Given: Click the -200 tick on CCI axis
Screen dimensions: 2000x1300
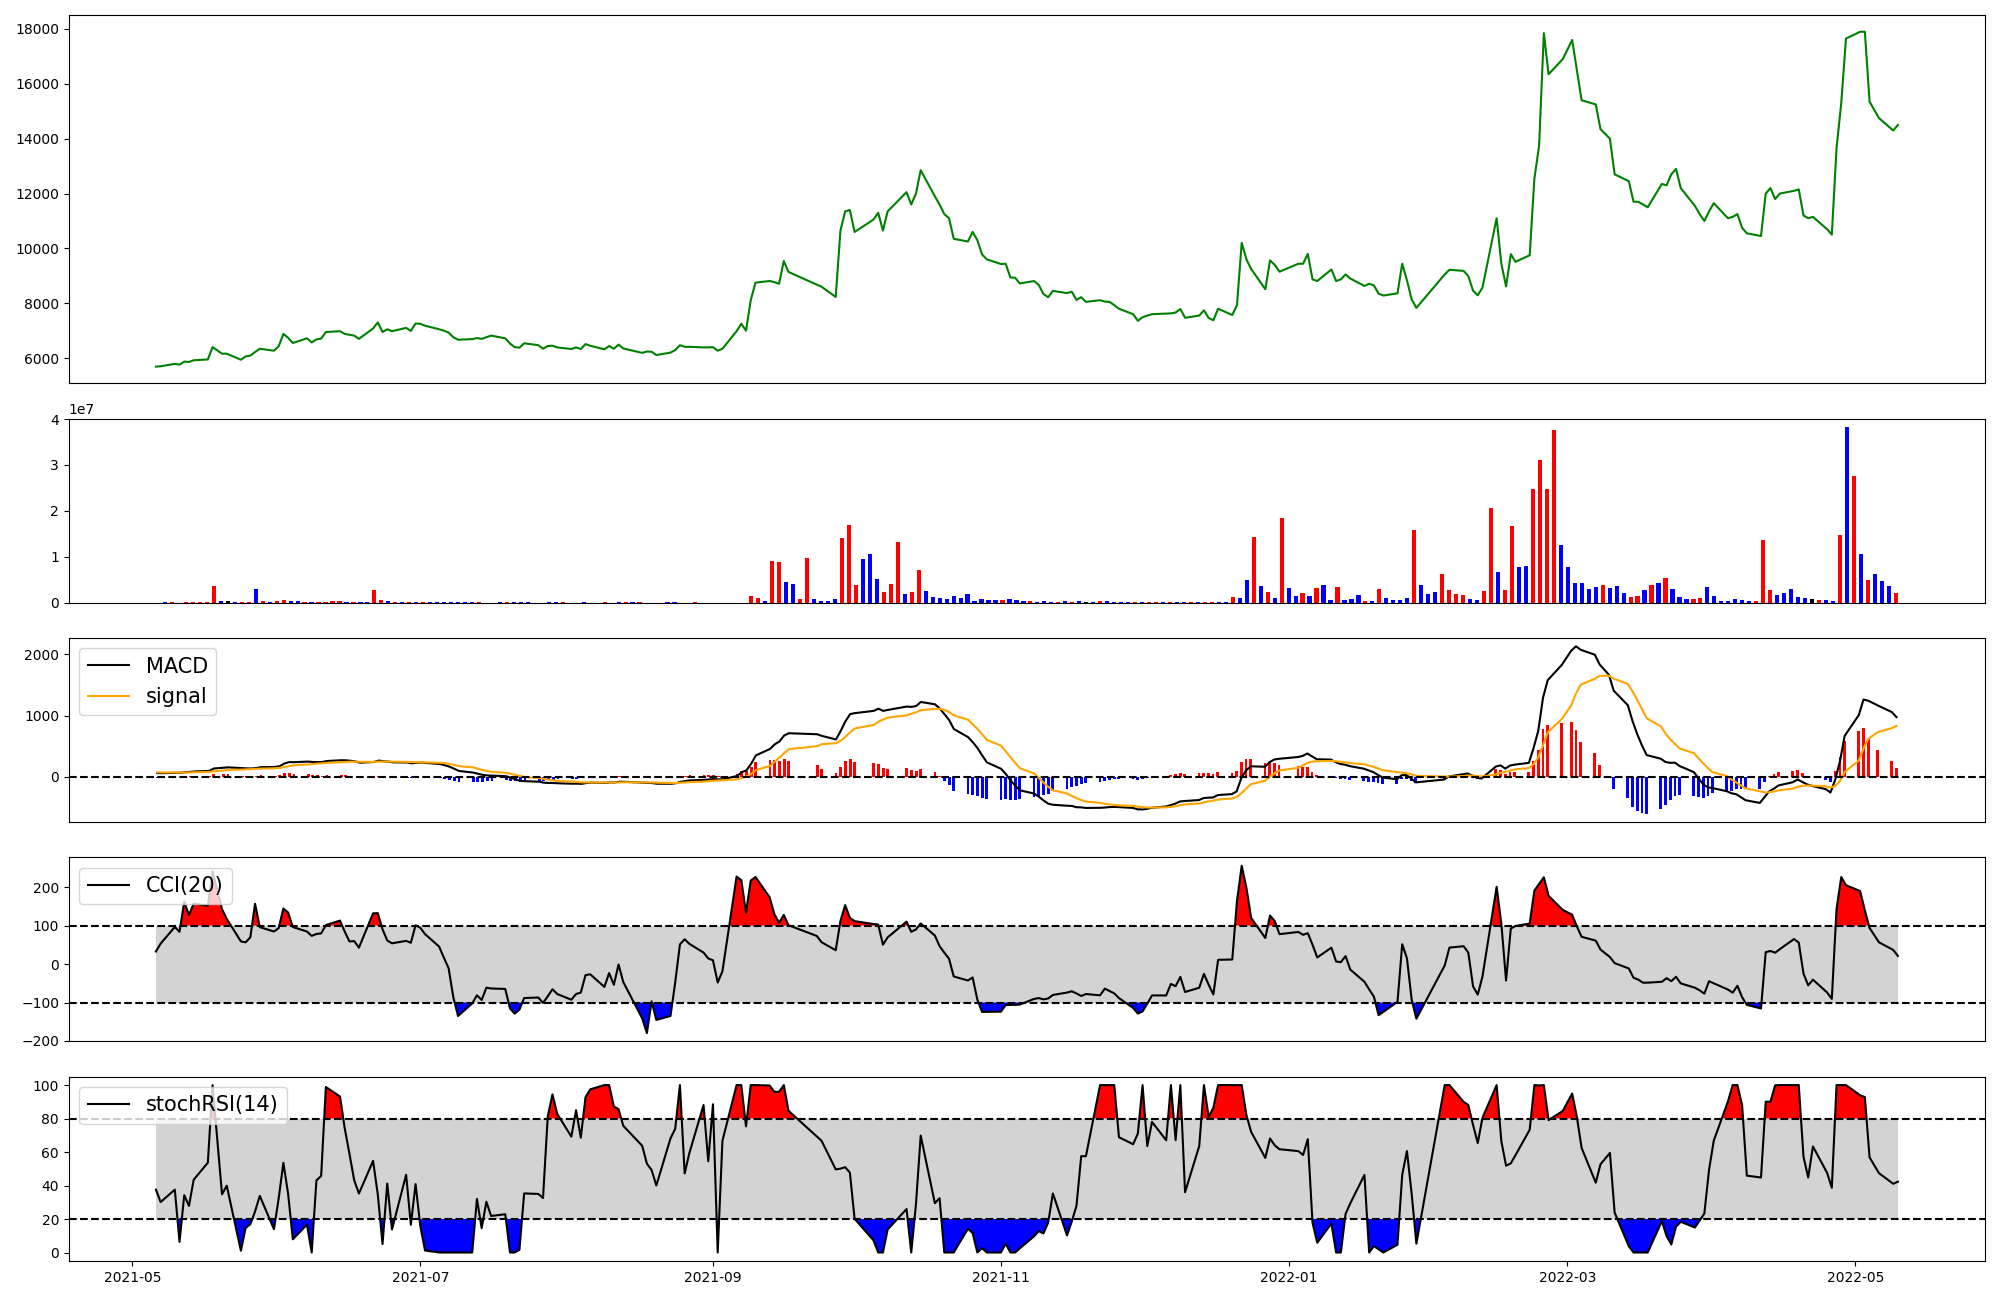Looking at the screenshot, I should [x=41, y=1041].
